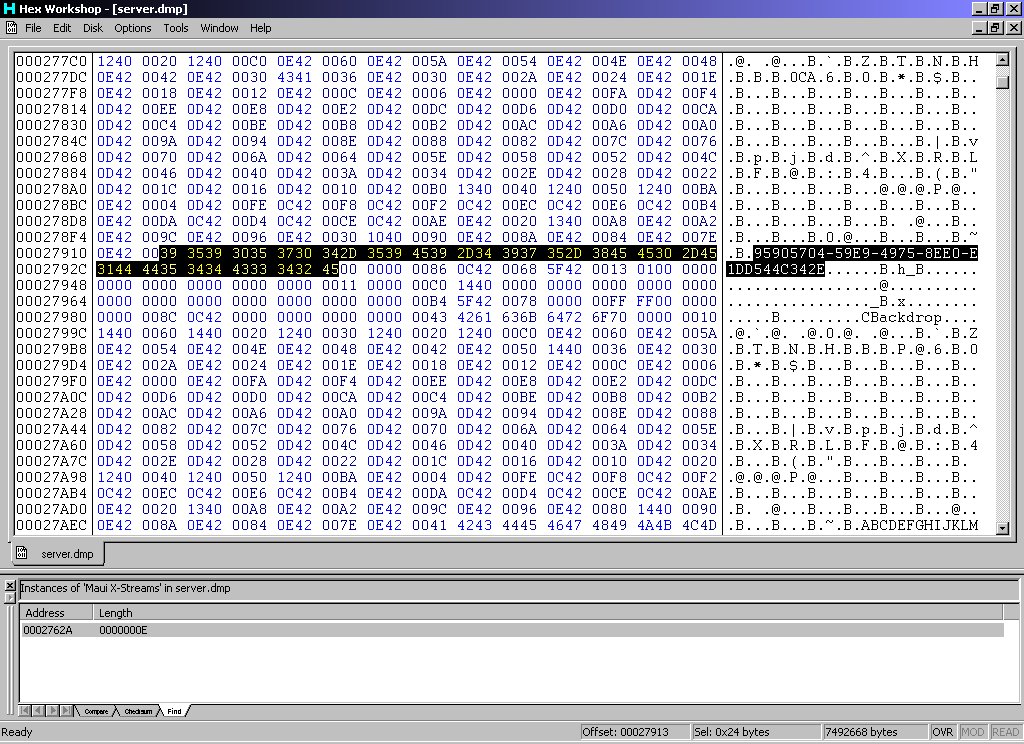Click ABCDEFGHIJKLM in the ASCII column
This screenshot has width=1024, height=744.
pyautogui.click(x=920, y=525)
